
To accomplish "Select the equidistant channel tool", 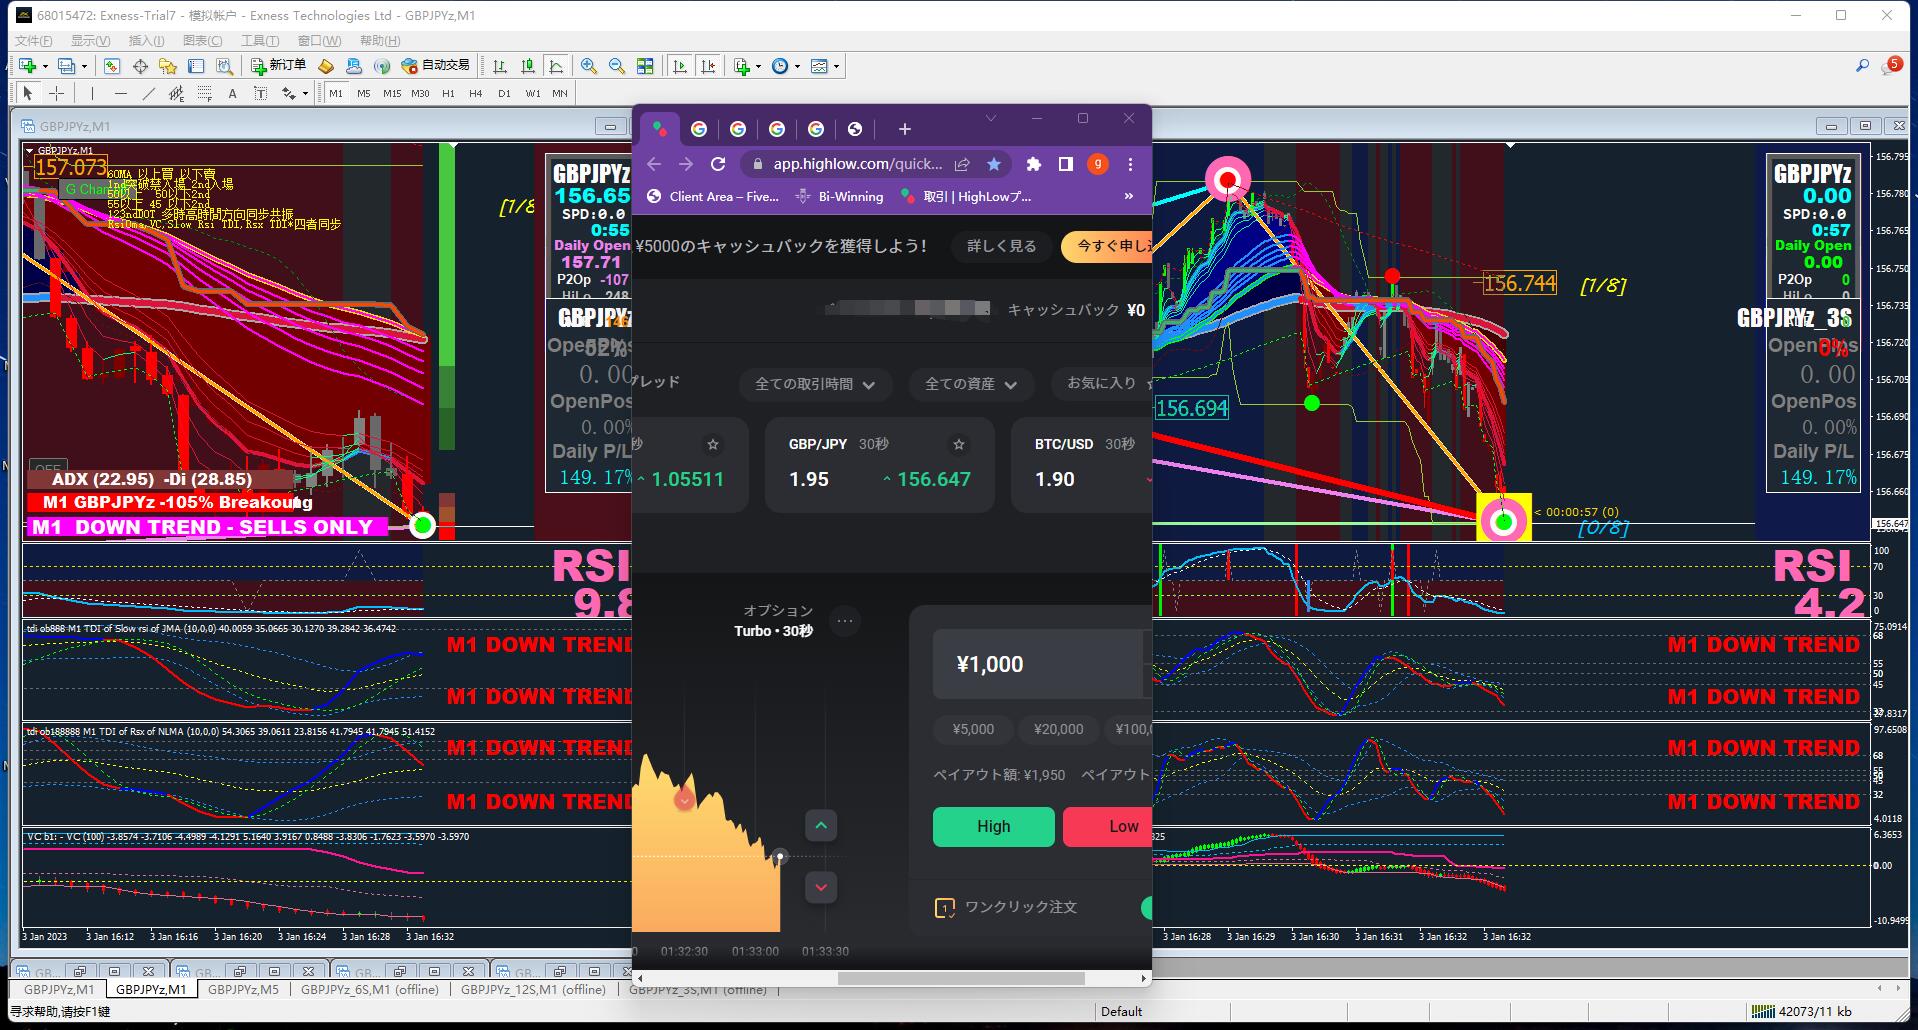I will 177,93.
